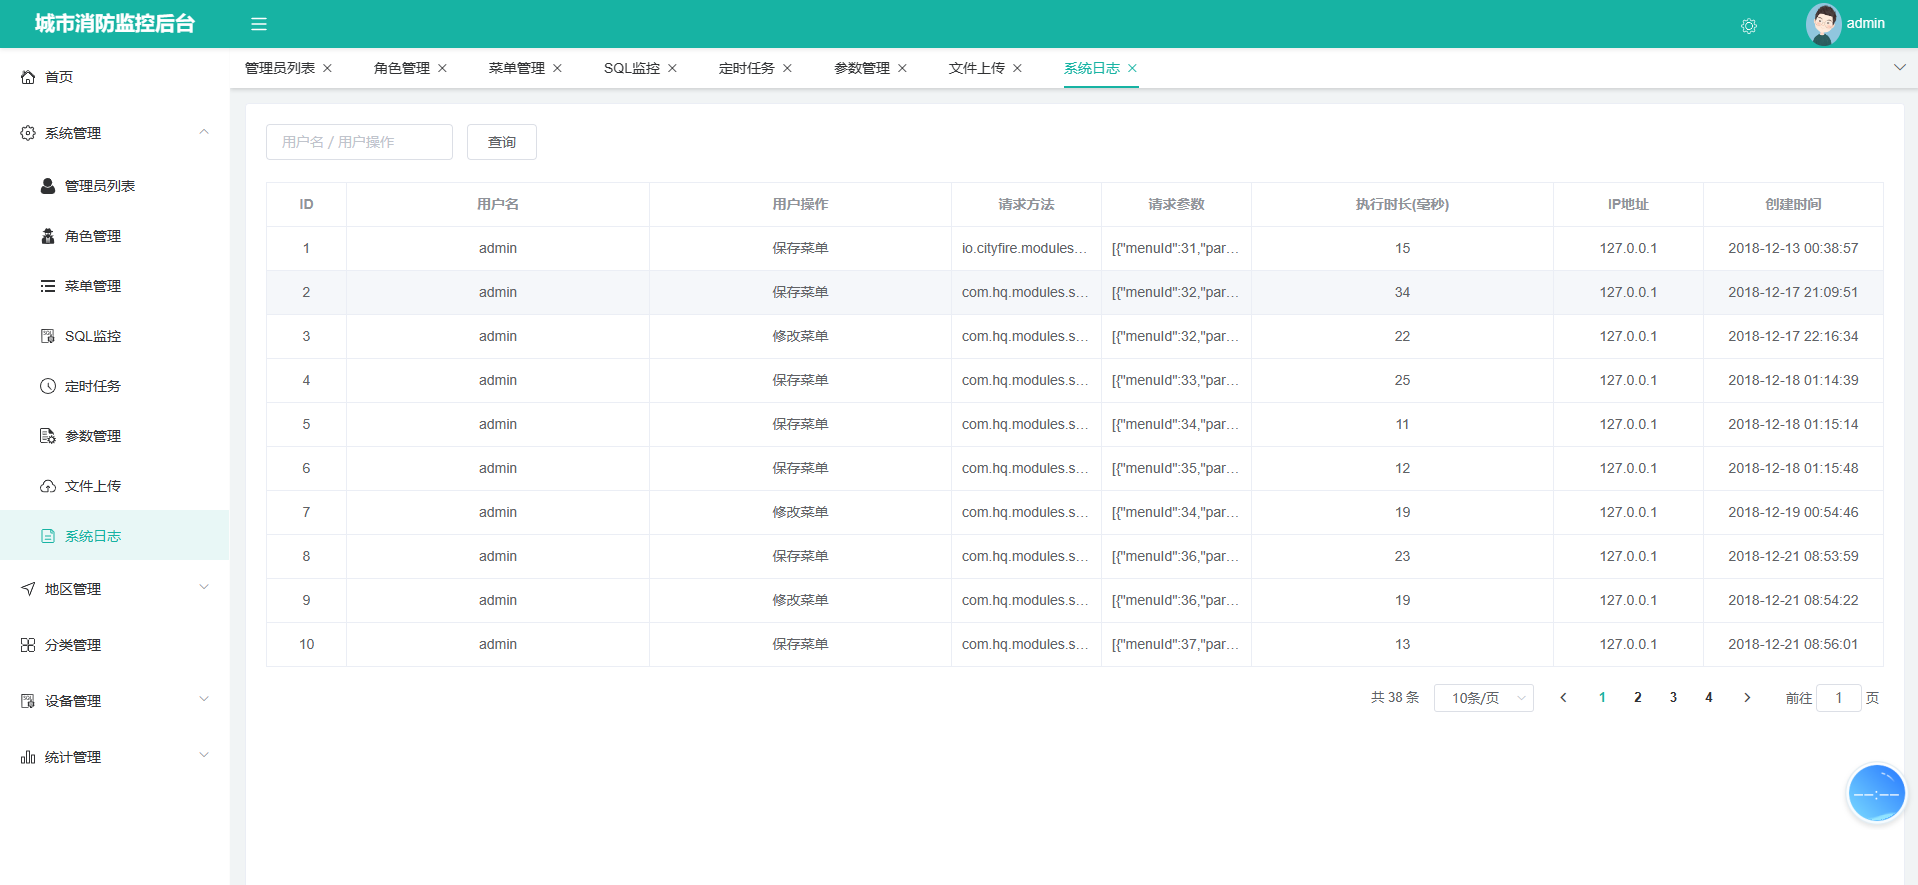The height and width of the screenshot is (885, 1918).
Task: Close the SQL监控 tab
Action: pos(672,68)
